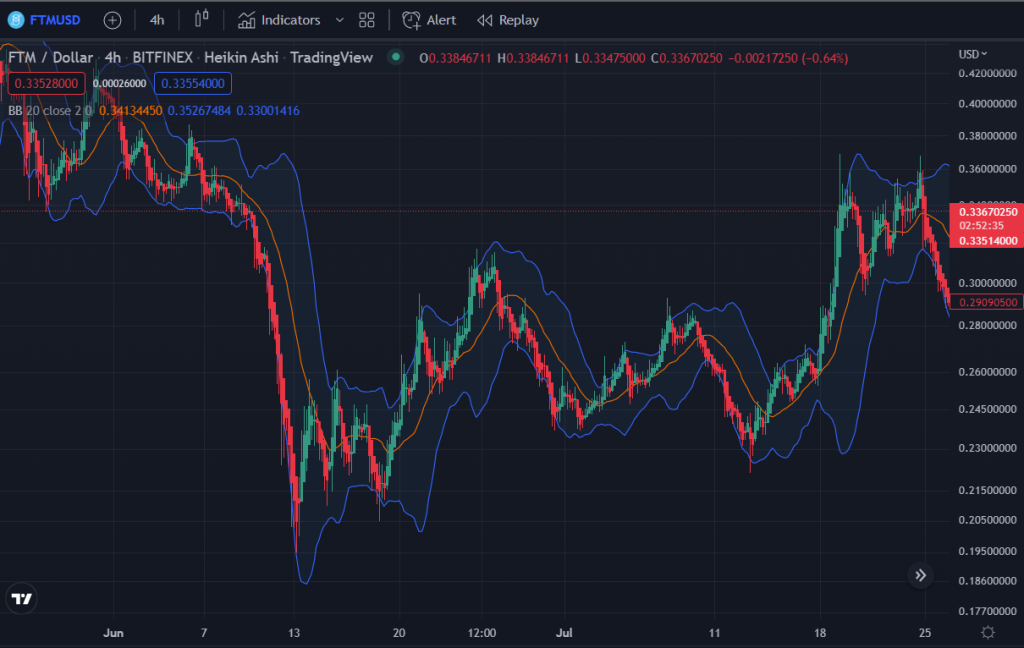Viewport: 1024px width, 648px height.
Task: Click the 0.40000000 price scale value
Action: (x=987, y=104)
